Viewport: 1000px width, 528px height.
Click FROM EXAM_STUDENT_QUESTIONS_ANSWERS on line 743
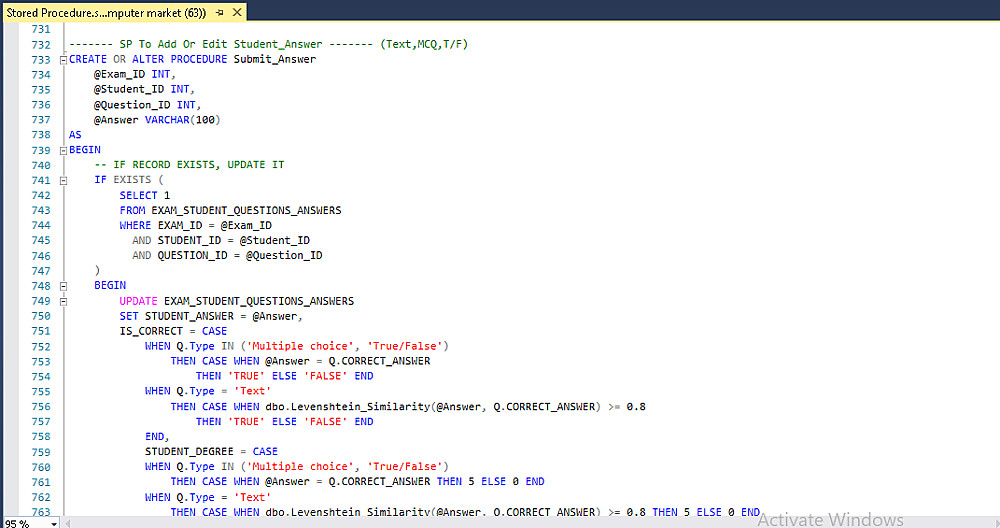click(x=230, y=210)
